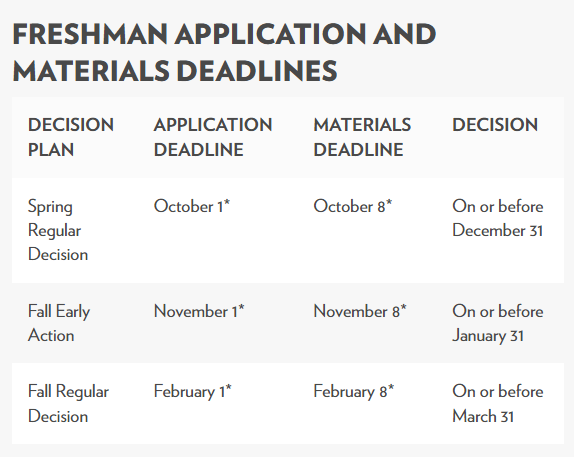This screenshot has width=574, height=457.
Task: Click the November 8* materials deadline
Action: point(360,312)
